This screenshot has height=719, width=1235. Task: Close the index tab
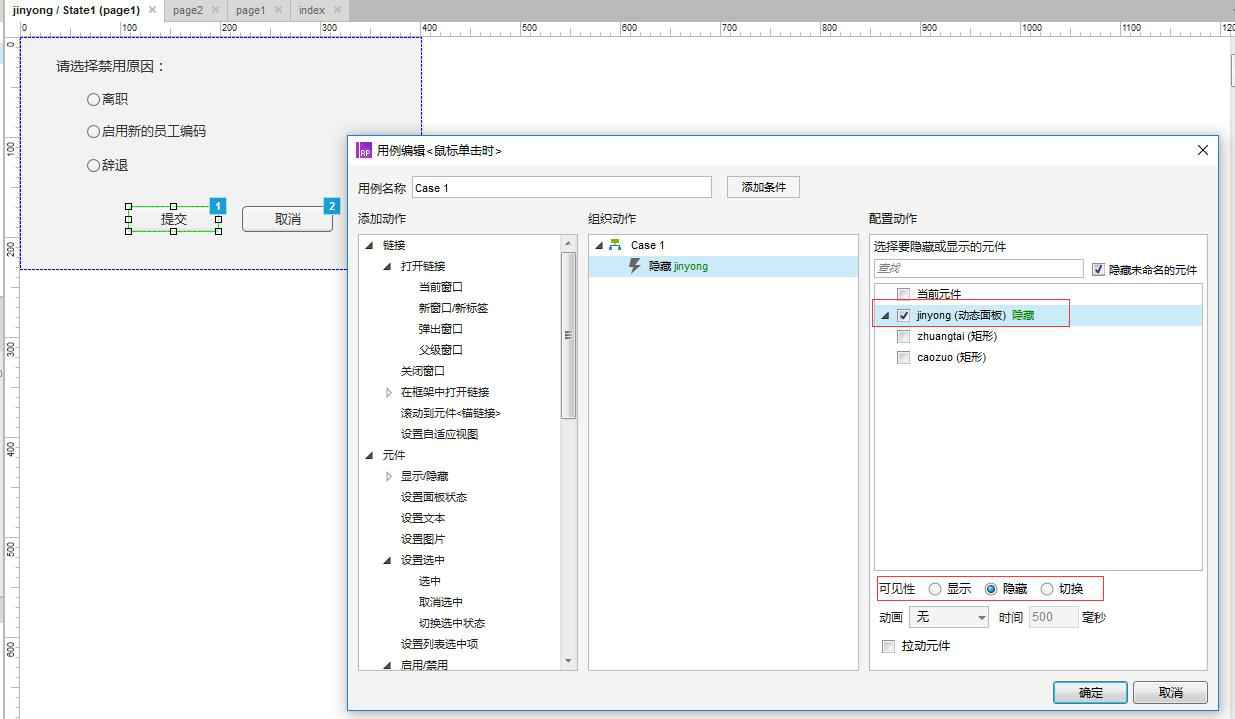point(337,10)
